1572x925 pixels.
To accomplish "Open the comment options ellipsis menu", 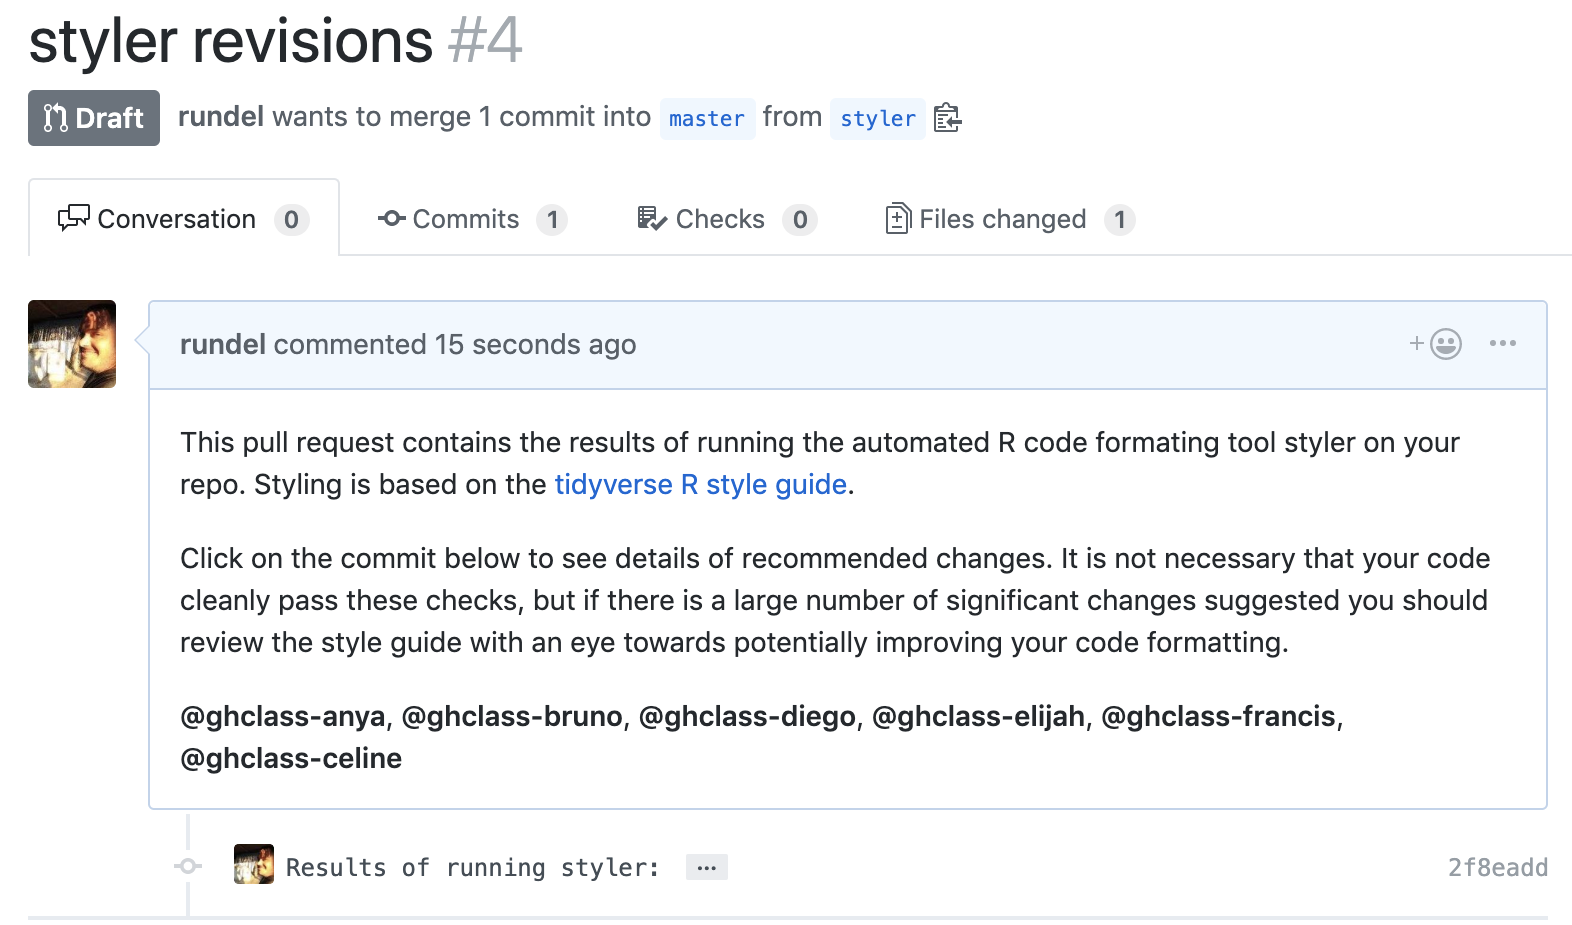I will point(1502,343).
